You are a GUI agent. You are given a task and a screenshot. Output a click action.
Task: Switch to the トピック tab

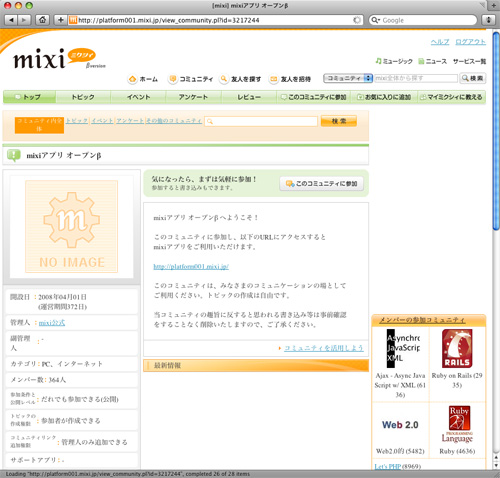83,97
